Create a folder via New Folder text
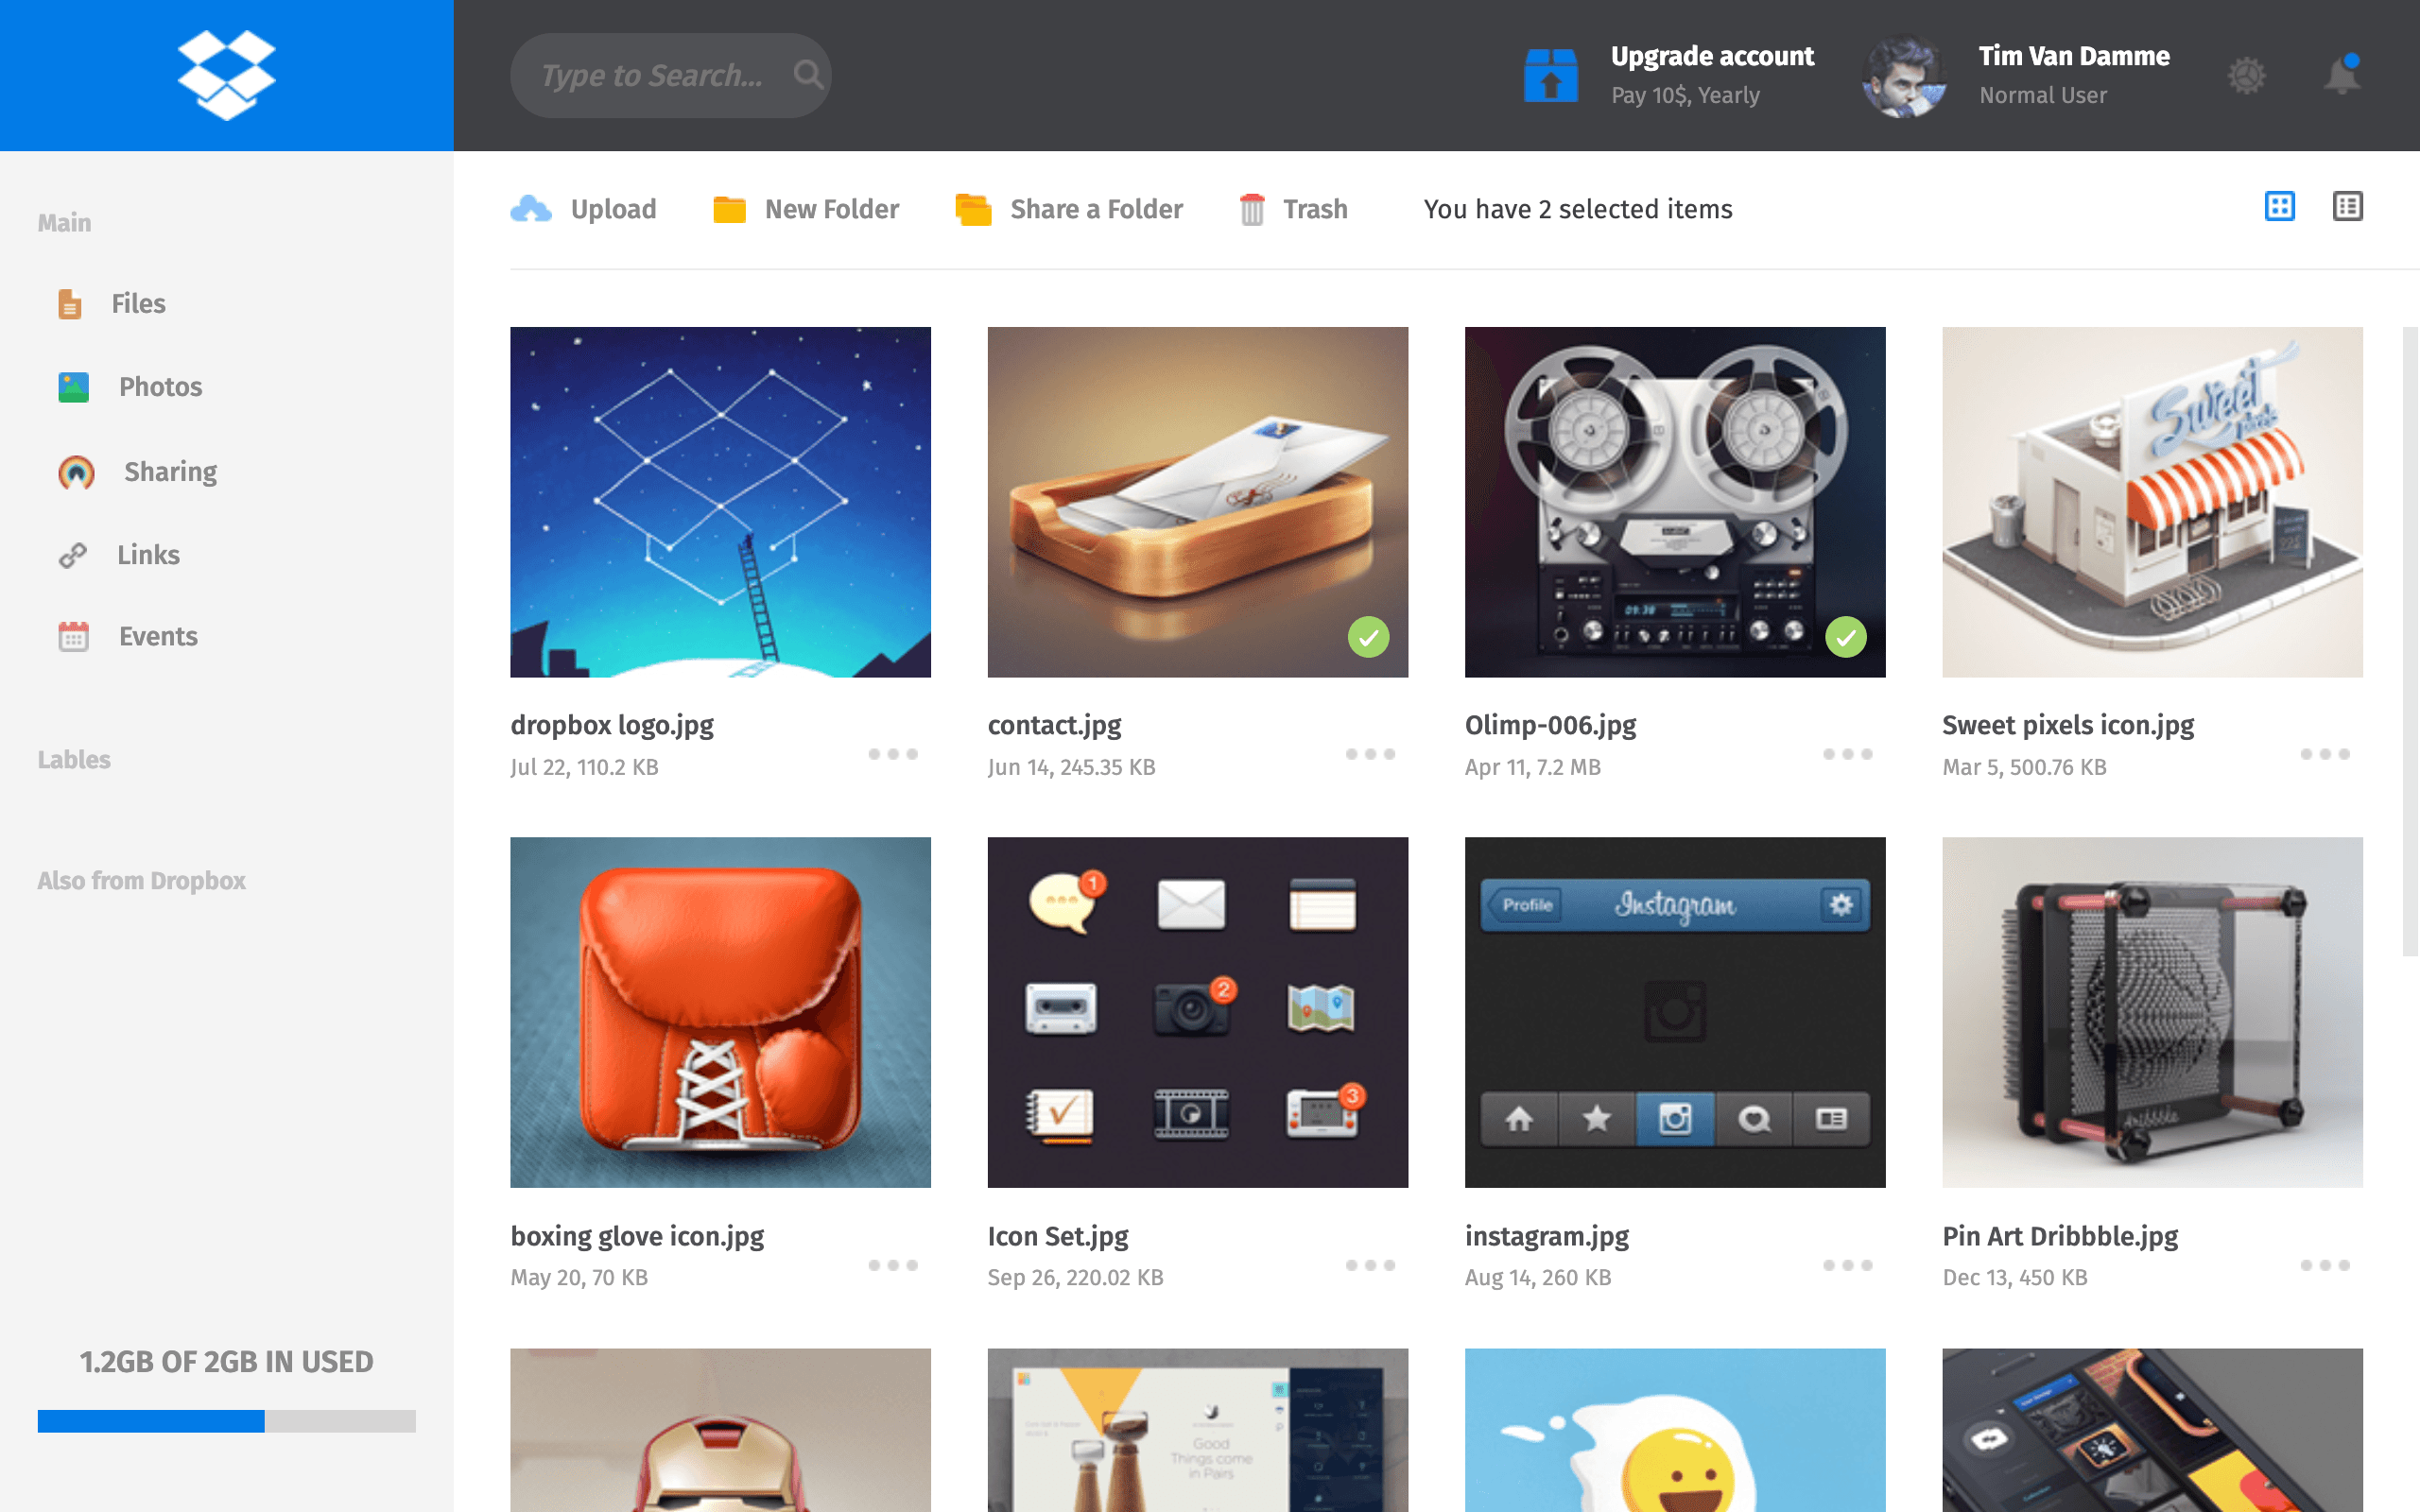Viewport: 2420px width, 1512px height. point(831,209)
